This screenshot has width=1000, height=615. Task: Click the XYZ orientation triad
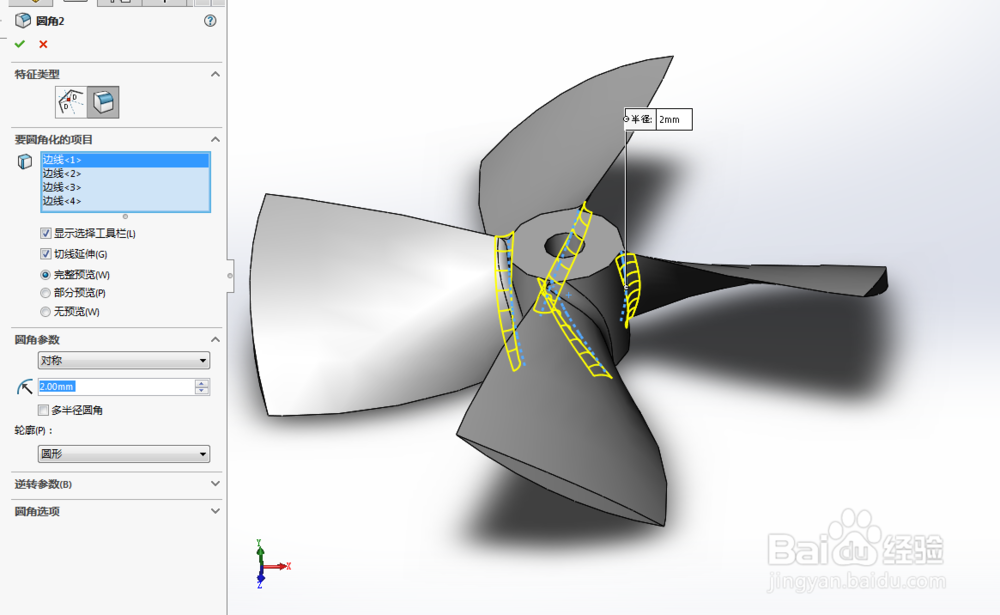tap(271, 565)
